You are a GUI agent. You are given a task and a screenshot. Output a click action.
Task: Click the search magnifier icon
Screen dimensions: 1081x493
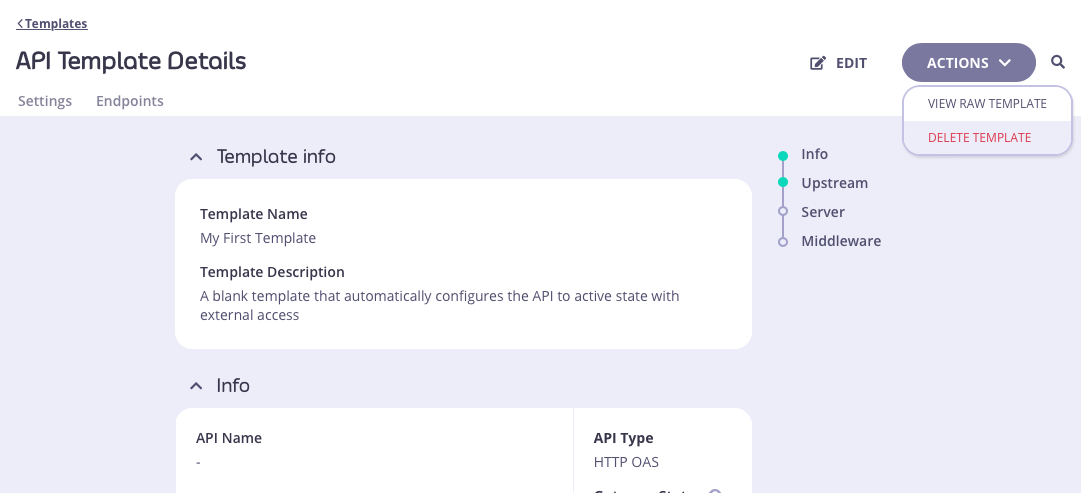coord(1058,63)
